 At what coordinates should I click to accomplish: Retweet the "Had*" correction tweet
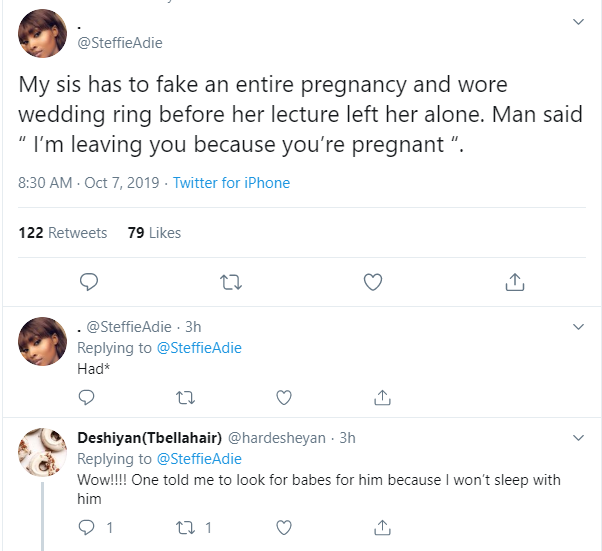[185, 398]
